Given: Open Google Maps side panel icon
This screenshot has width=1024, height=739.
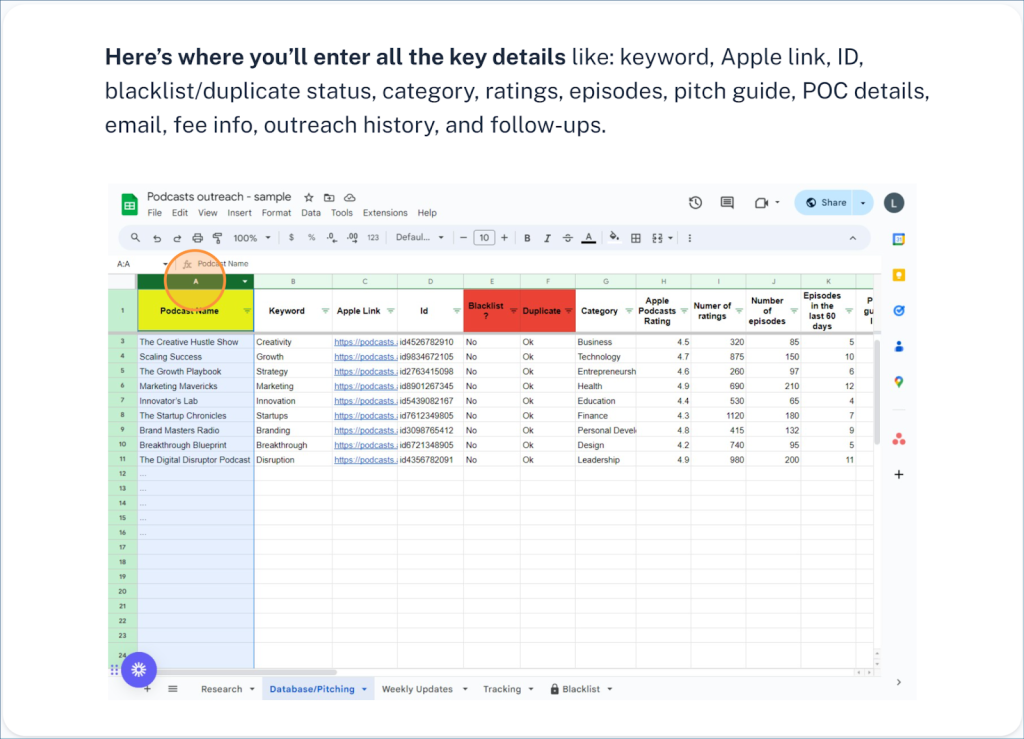Looking at the screenshot, I should coord(899,382).
